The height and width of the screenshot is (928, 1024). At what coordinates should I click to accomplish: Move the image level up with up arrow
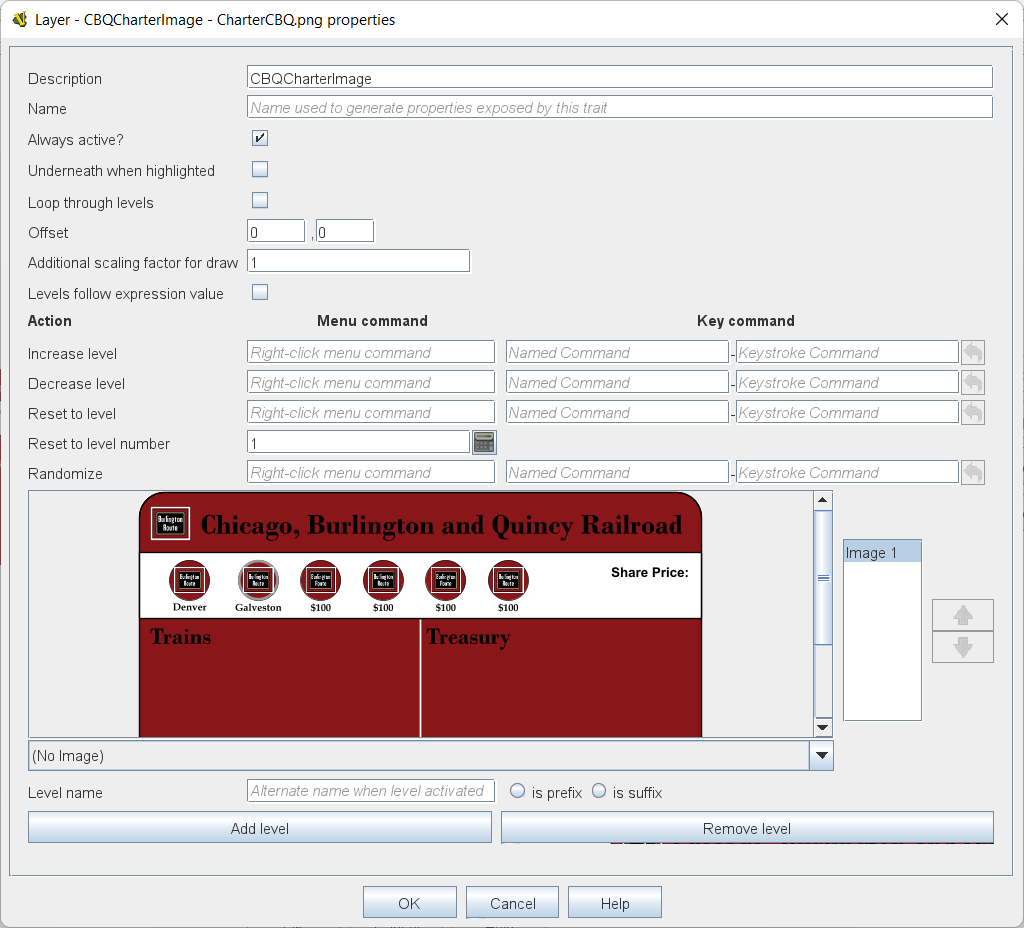tap(963, 615)
